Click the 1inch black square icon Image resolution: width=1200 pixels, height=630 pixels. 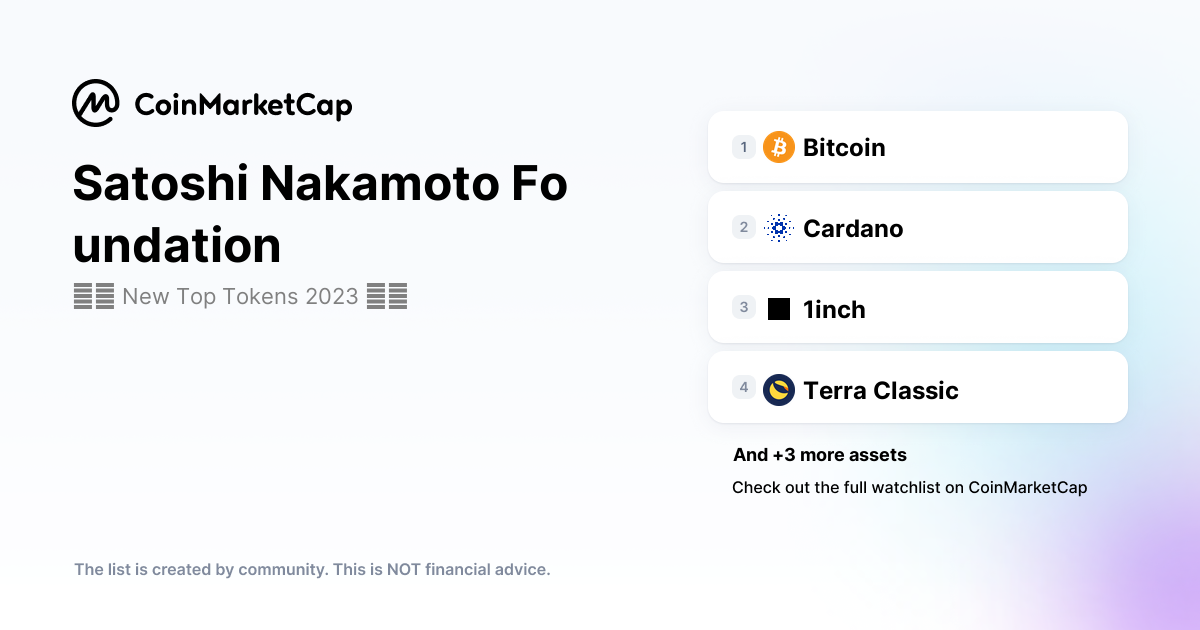[x=779, y=309]
